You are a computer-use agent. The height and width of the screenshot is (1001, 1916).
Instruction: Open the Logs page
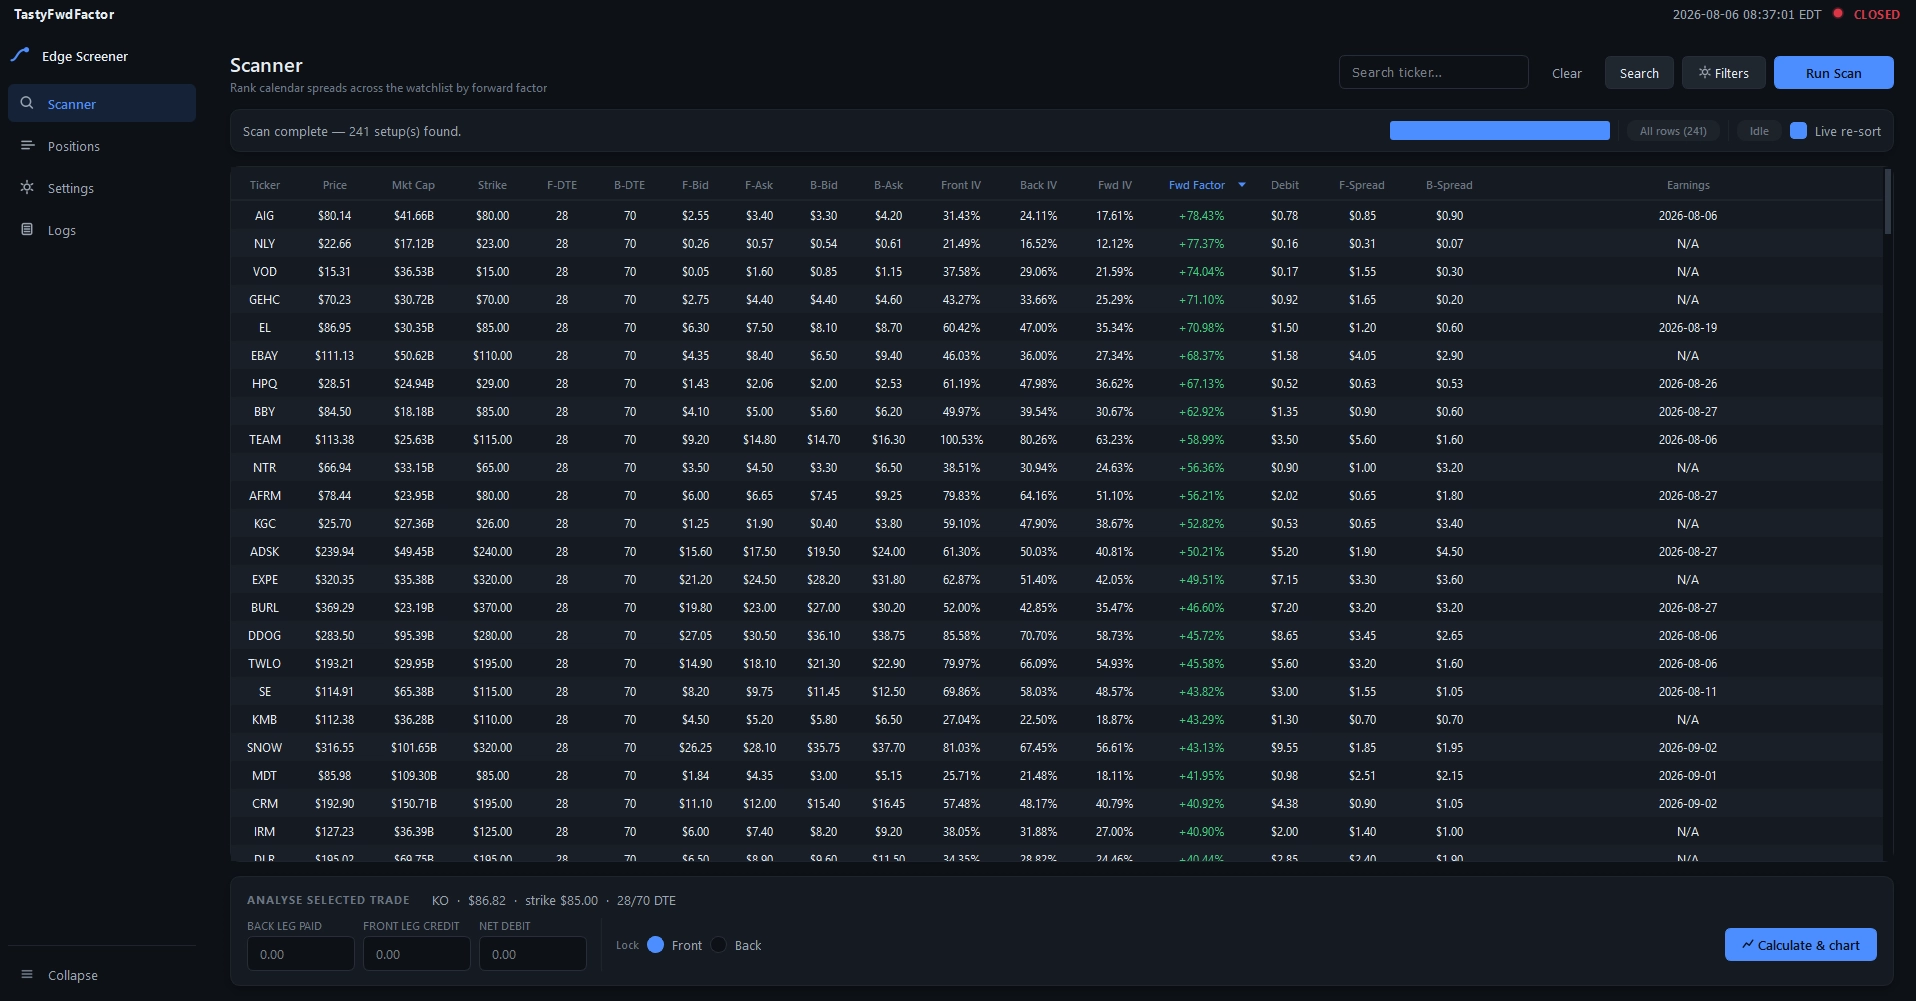click(102, 229)
